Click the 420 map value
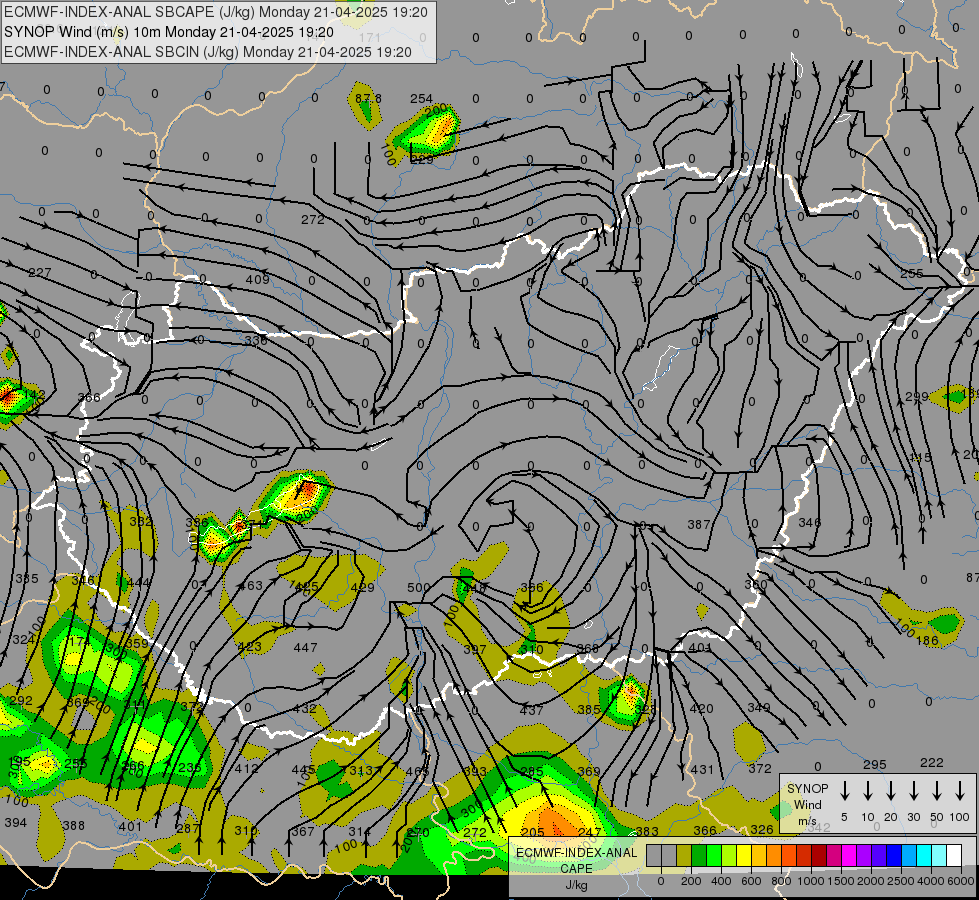Viewport: 979px width, 900px height. (702, 708)
